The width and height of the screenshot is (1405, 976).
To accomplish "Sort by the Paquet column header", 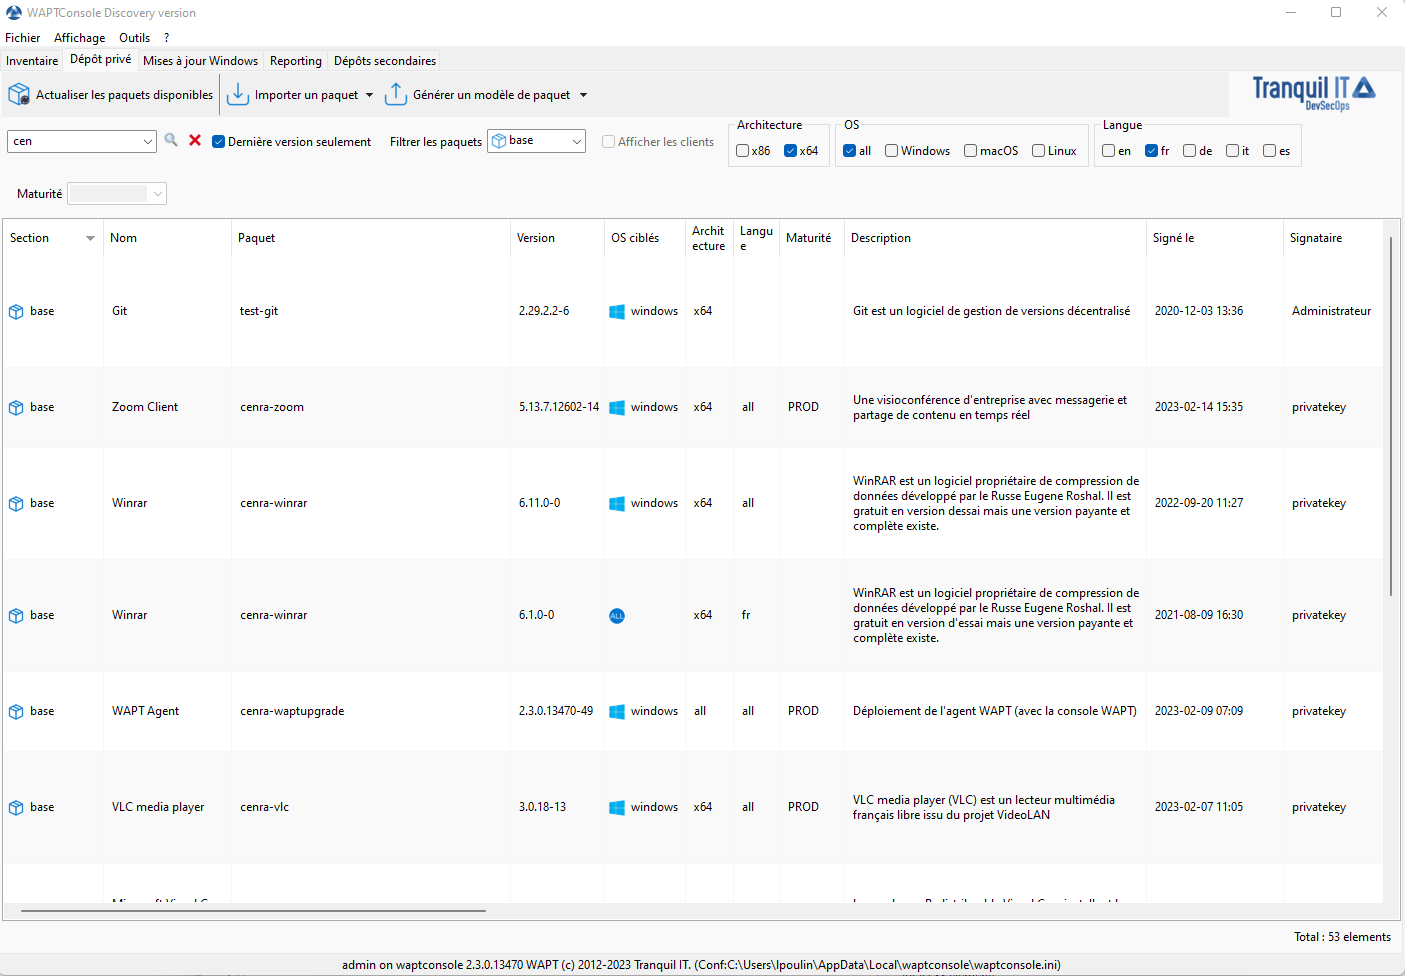I will pos(370,238).
